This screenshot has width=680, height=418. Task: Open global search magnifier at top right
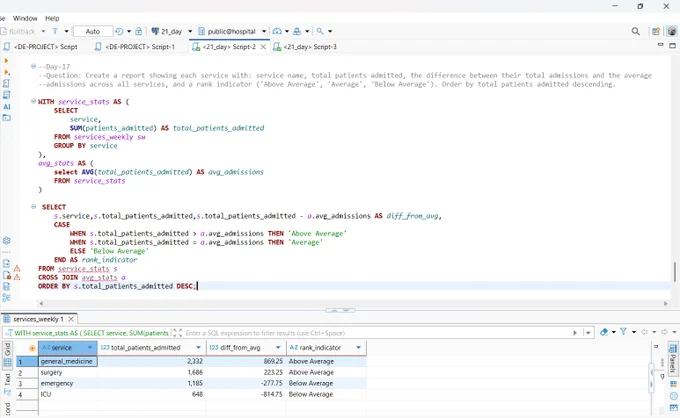(x=635, y=31)
